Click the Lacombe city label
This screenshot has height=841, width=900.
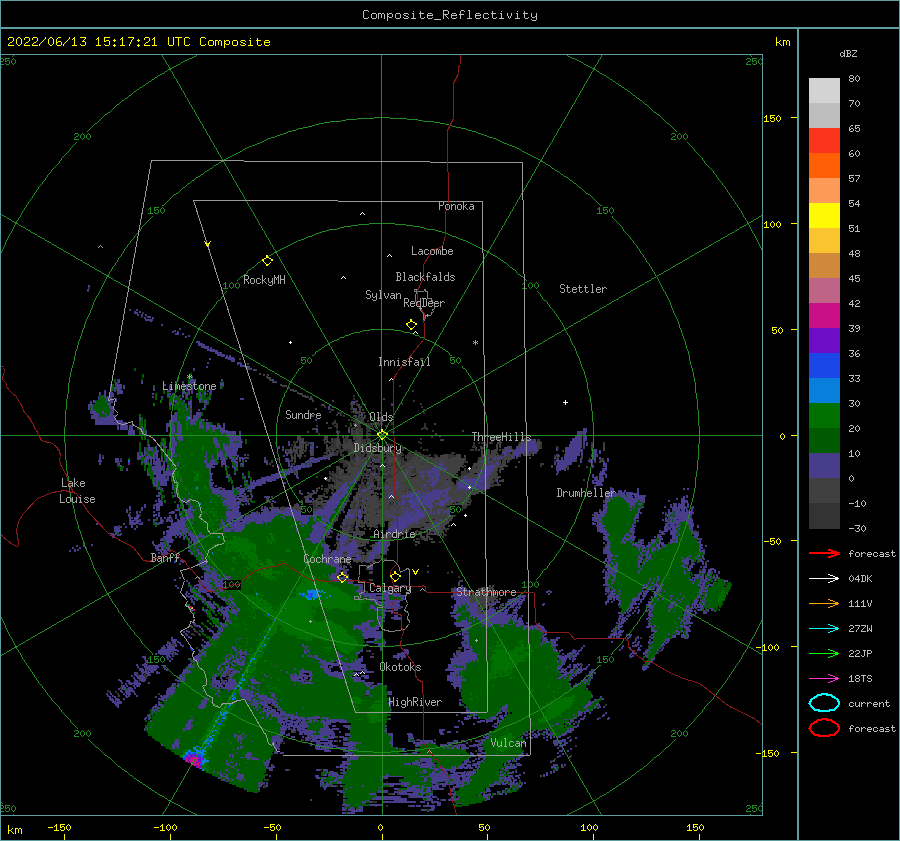point(432,251)
